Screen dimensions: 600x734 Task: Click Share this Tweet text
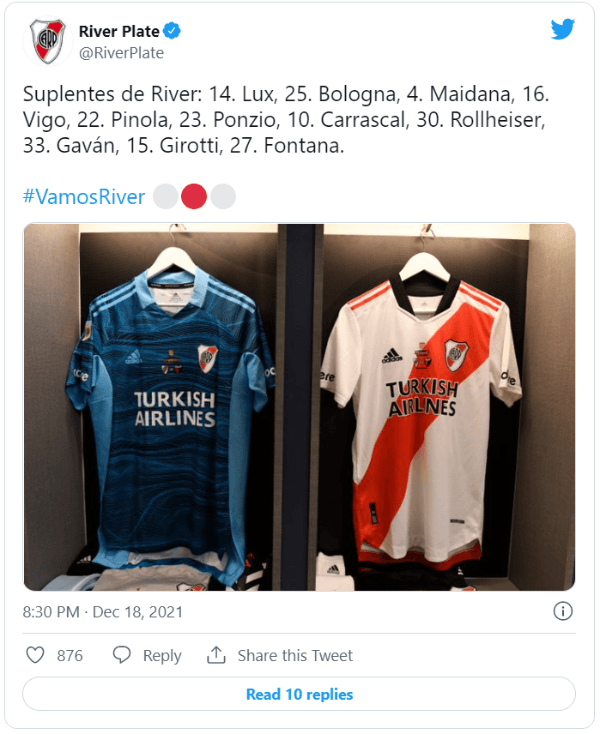coord(295,655)
